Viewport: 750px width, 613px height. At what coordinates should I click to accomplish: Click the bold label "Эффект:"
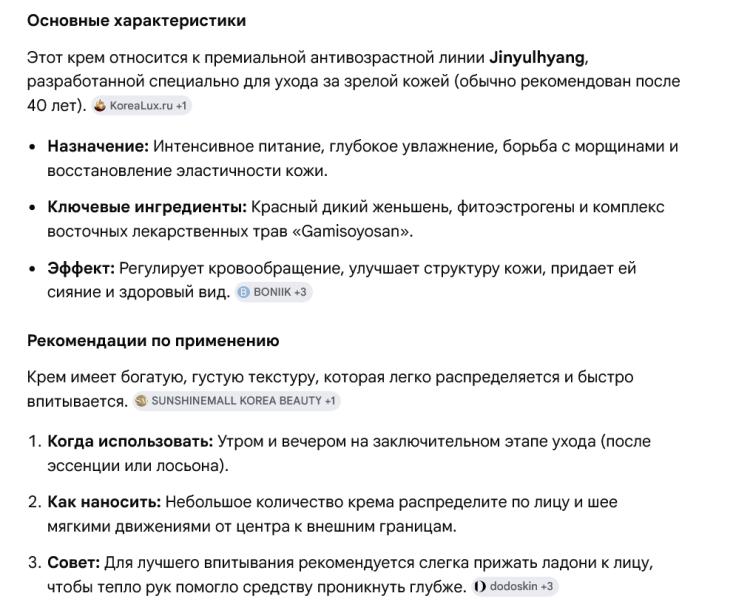click(81, 268)
